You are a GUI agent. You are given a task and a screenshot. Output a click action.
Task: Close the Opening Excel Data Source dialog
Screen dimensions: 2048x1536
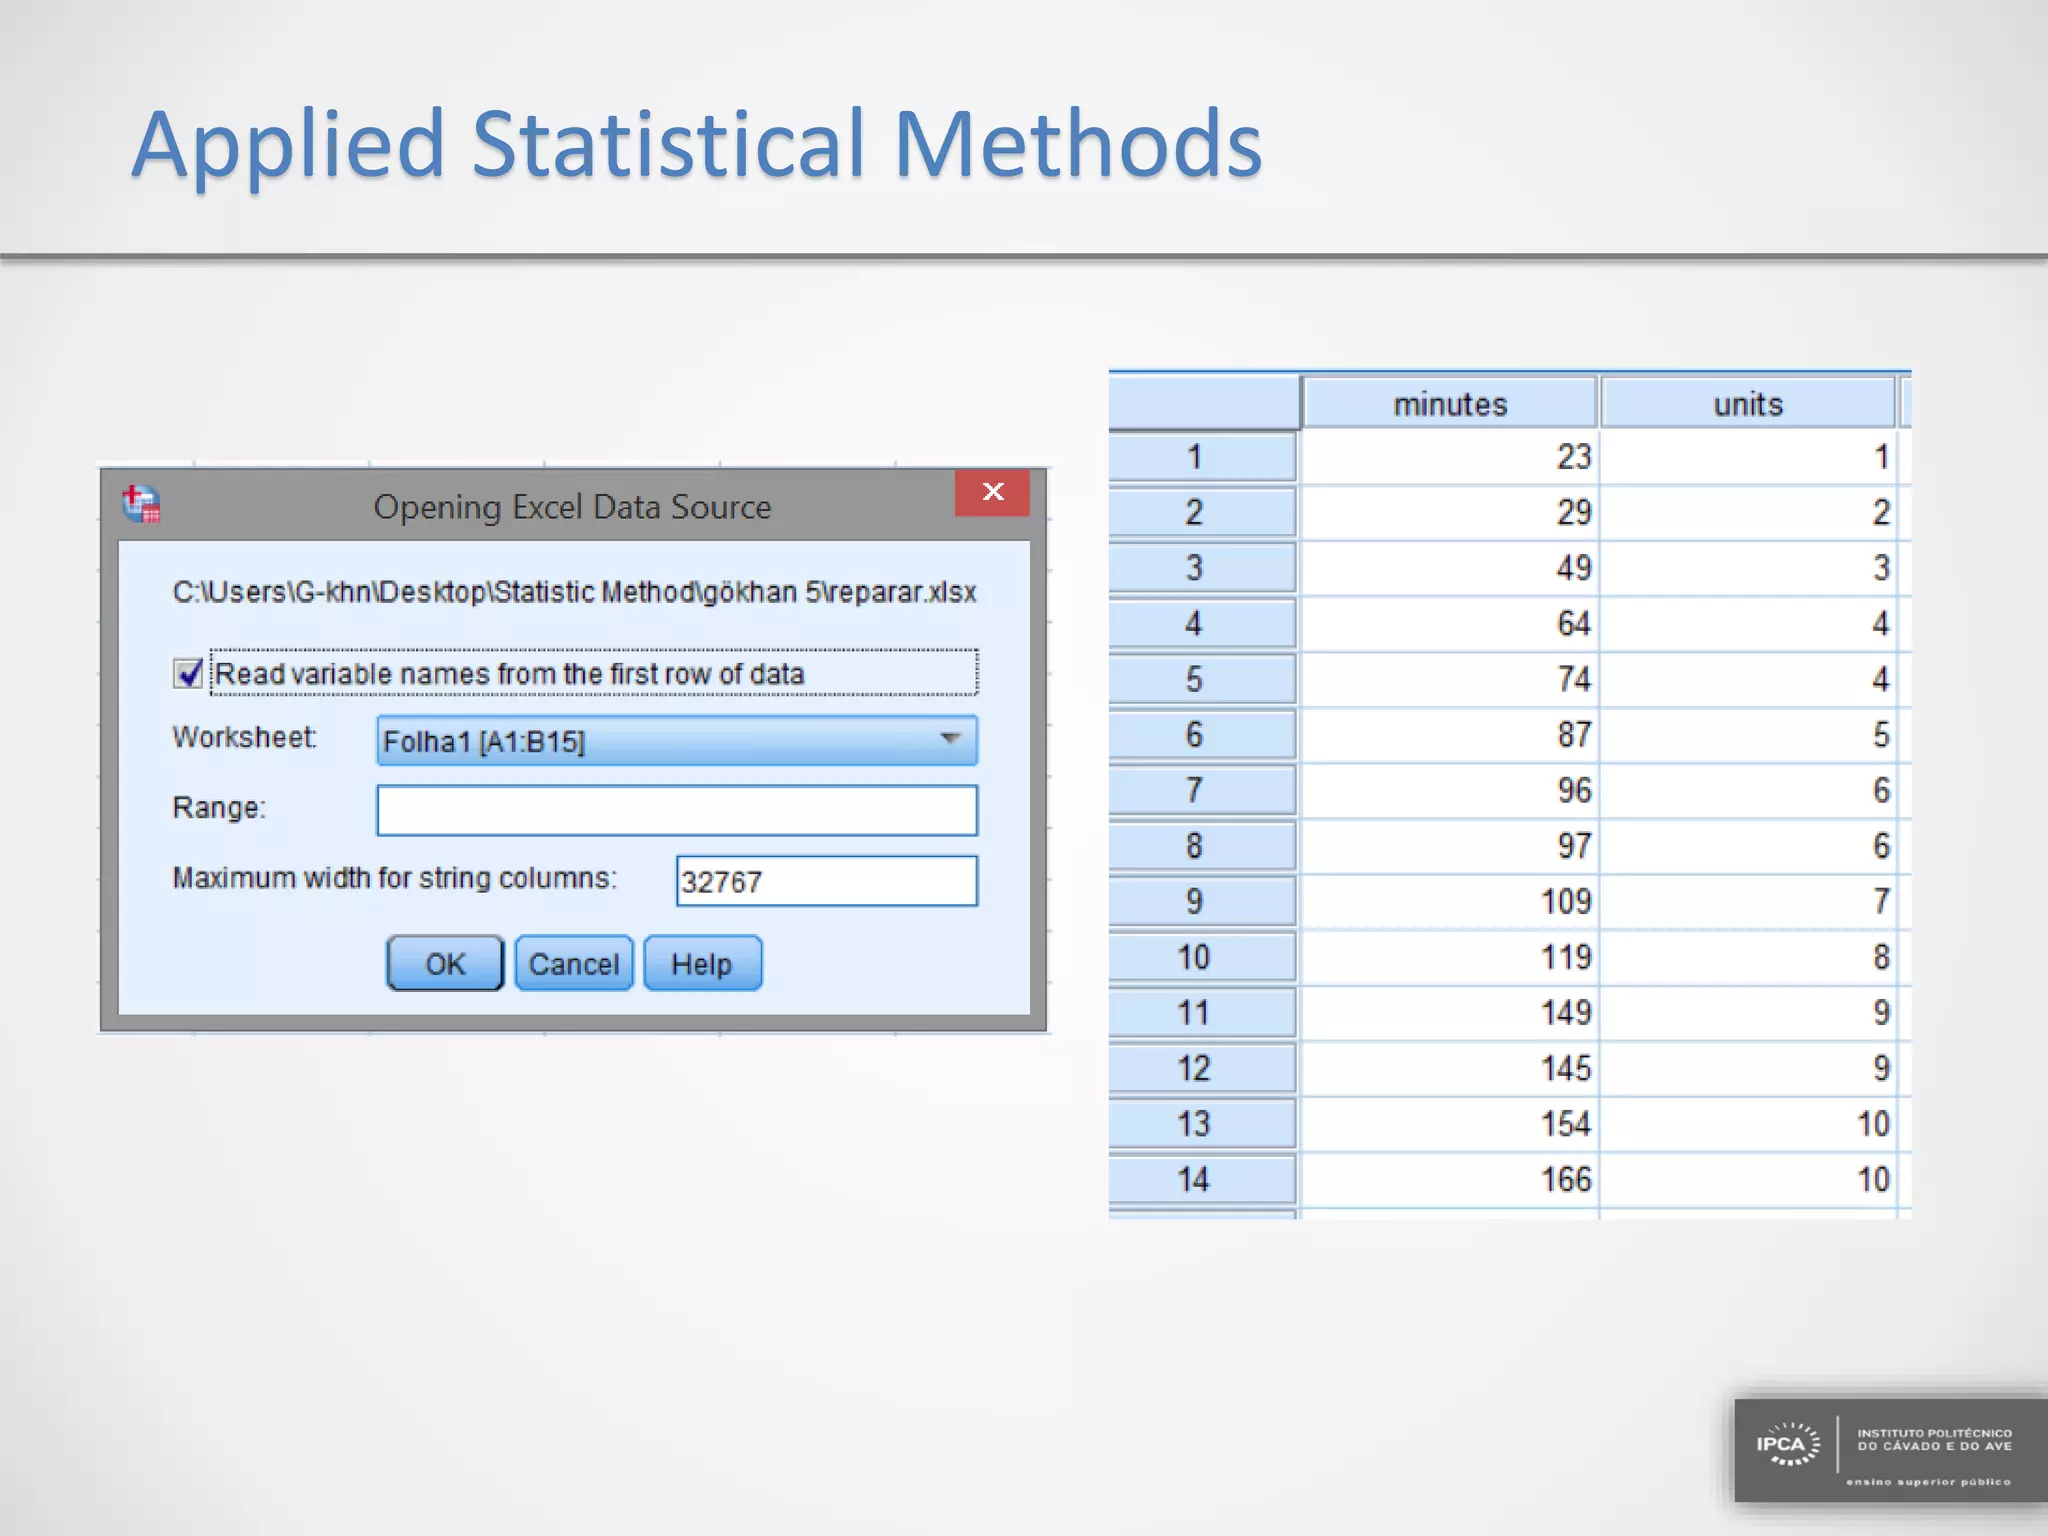click(x=992, y=492)
